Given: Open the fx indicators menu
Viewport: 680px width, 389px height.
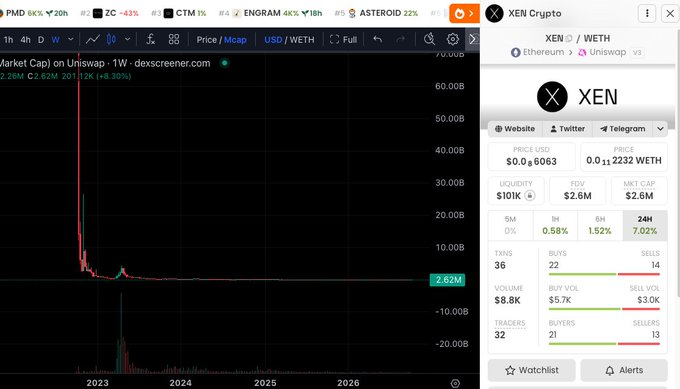Looking at the screenshot, I should point(150,39).
